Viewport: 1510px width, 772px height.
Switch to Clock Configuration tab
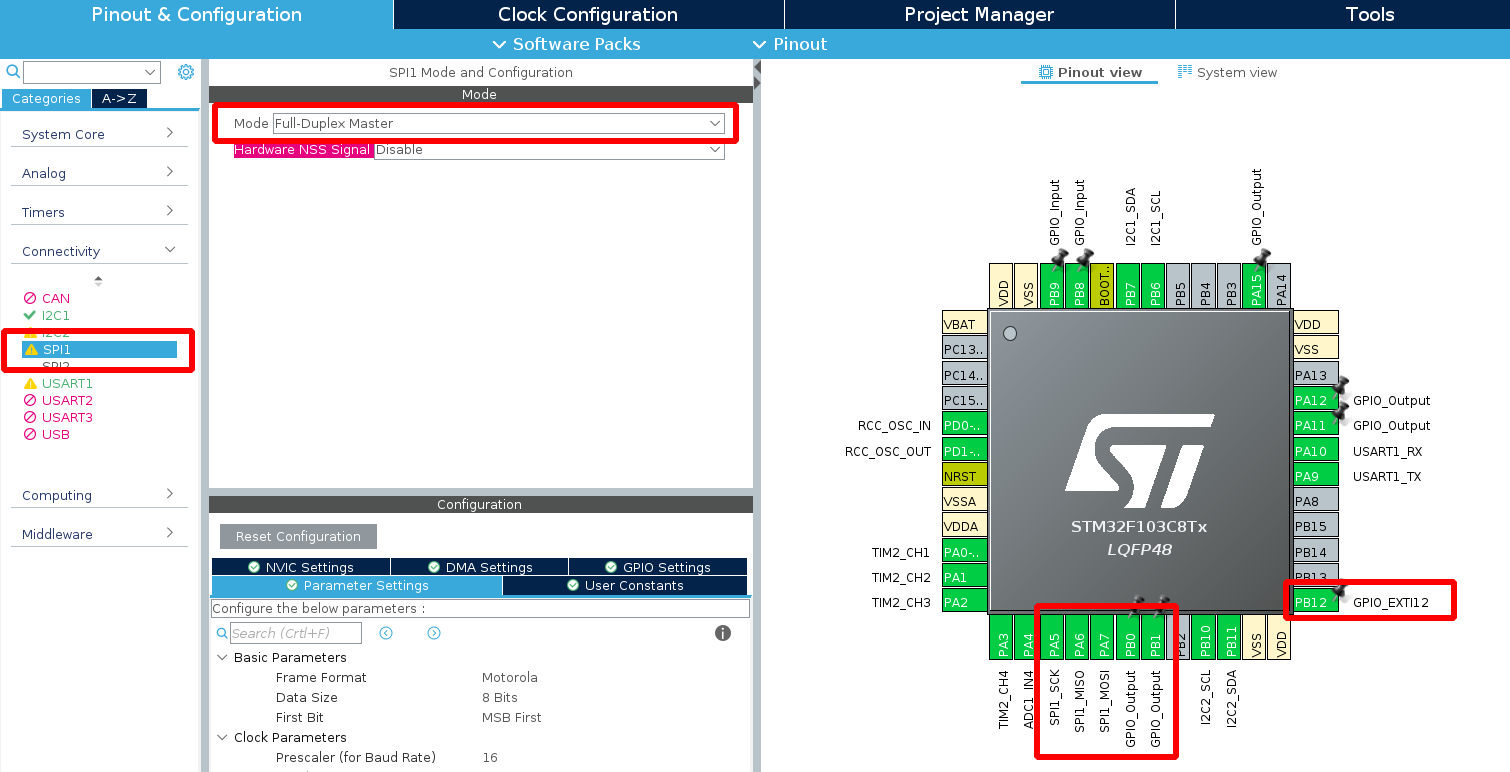pyautogui.click(x=588, y=14)
